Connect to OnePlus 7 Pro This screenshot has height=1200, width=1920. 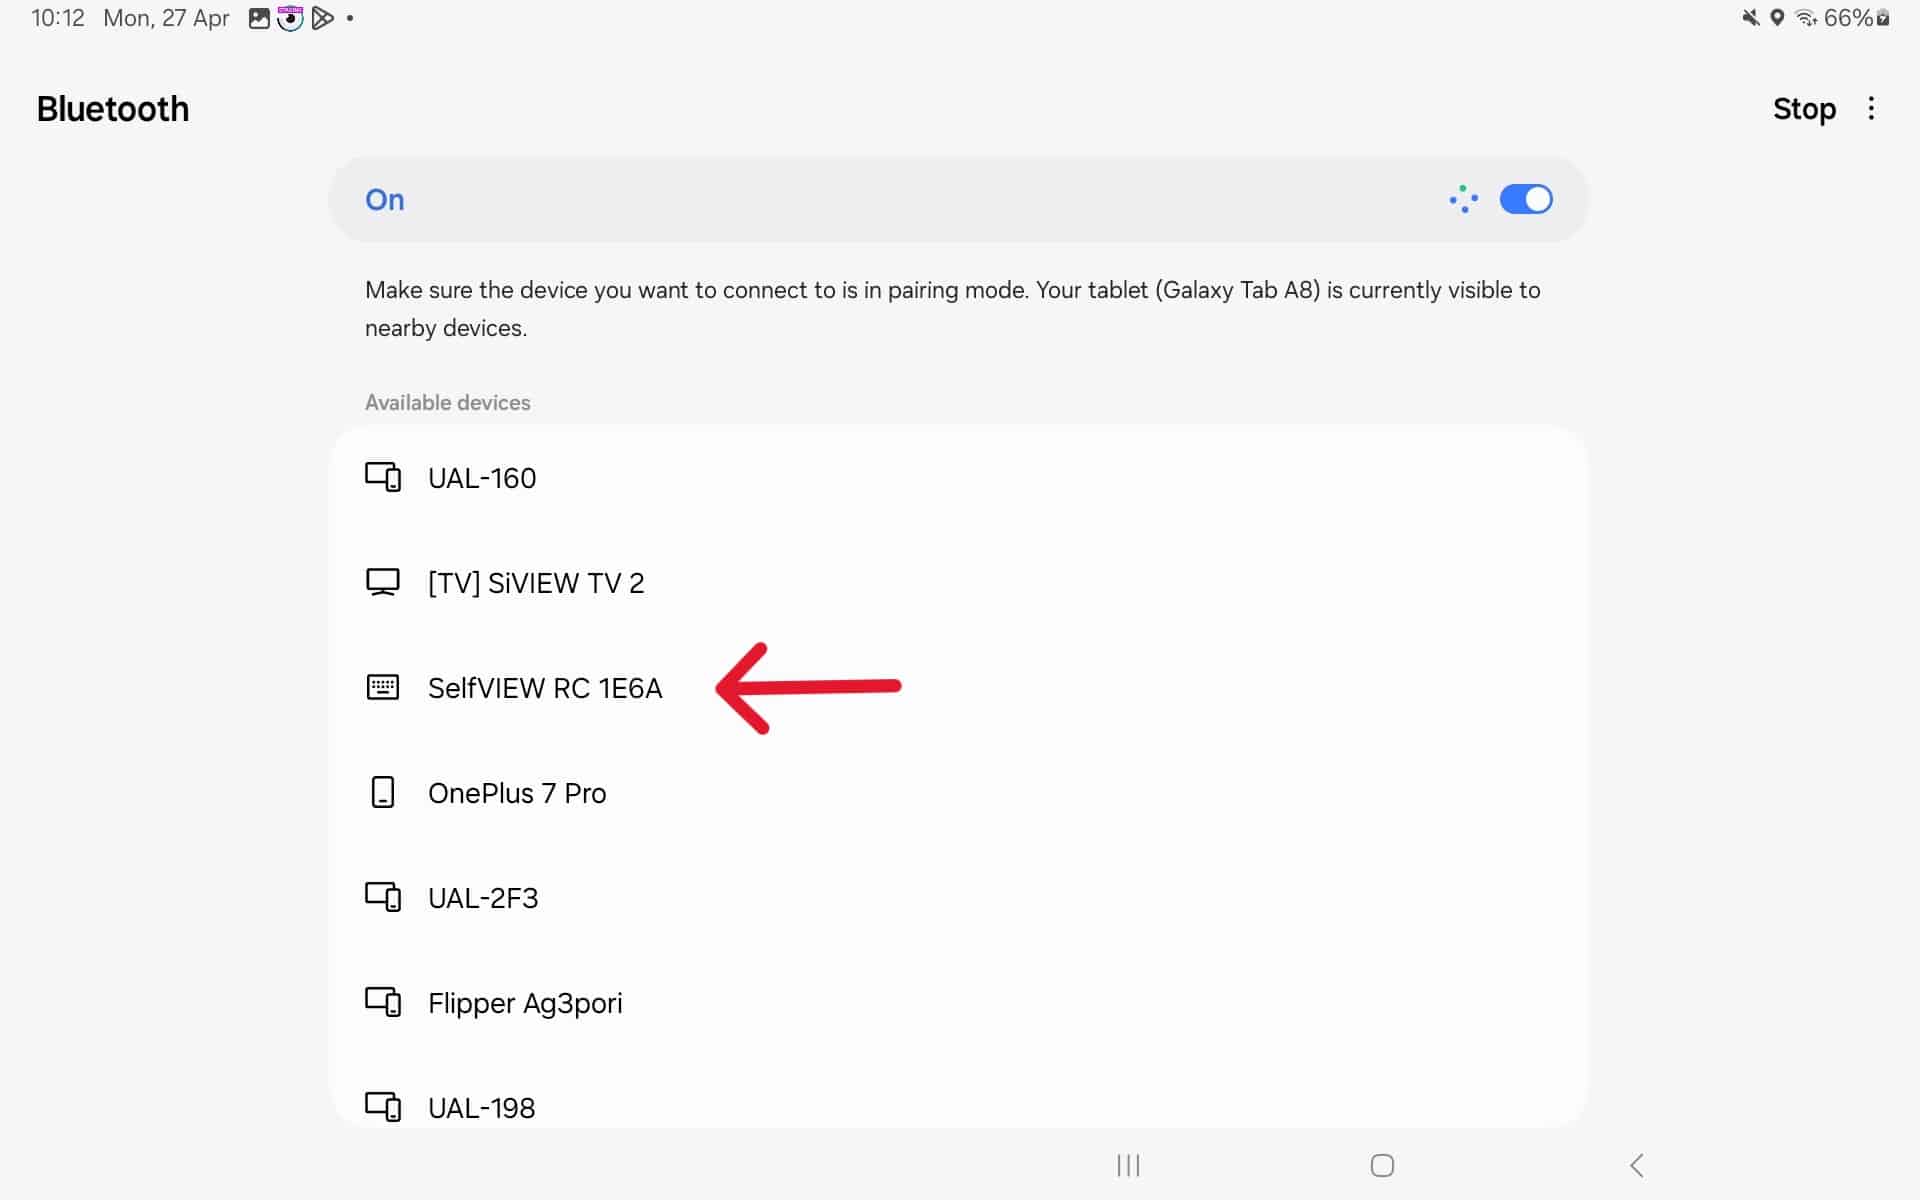(517, 793)
